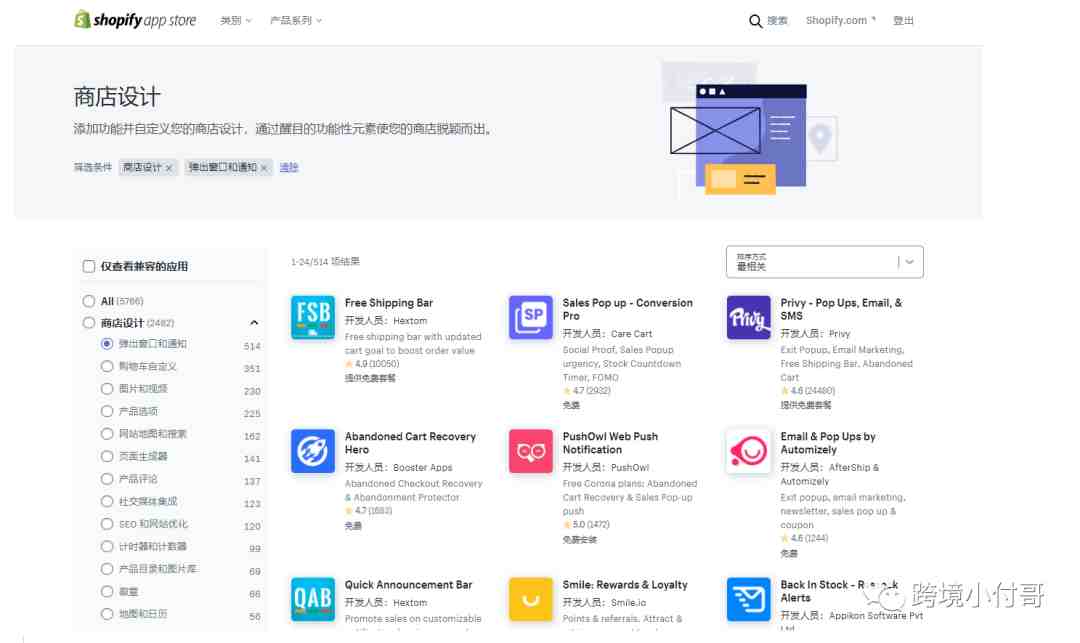1080x643 pixels.
Task: Remove the 弹出窗口和通知 filter tag with X
Action: click(264, 168)
